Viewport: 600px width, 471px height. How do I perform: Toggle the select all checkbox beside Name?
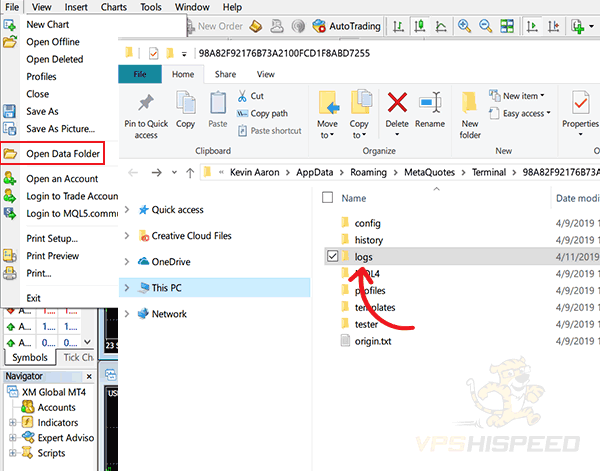328,197
